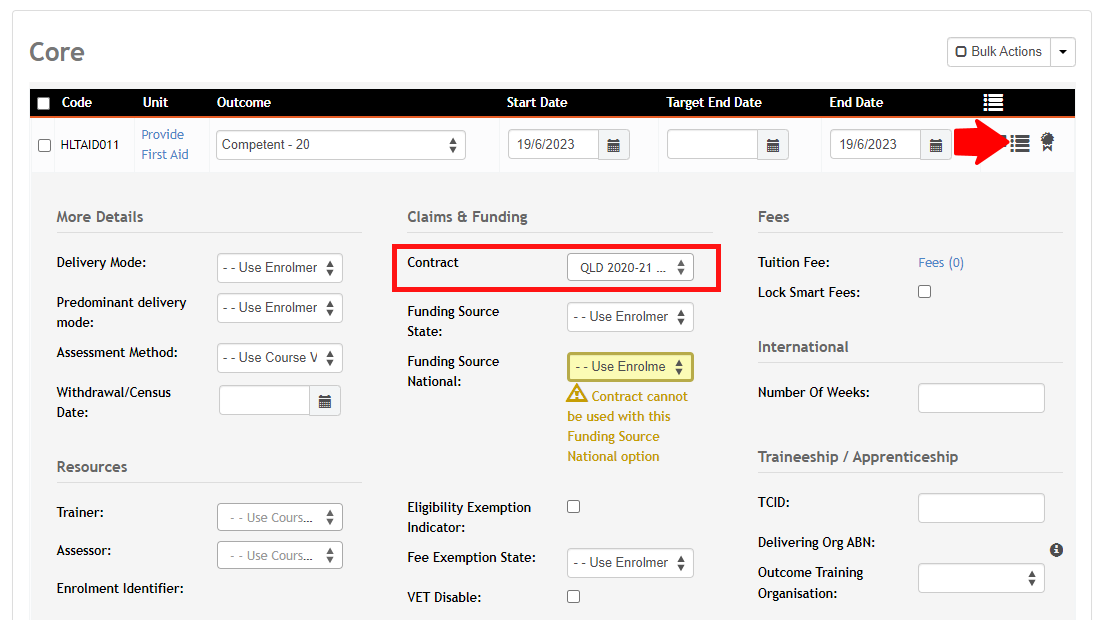
Task: Open the Contract dropdown showing QLD 2020-21
Action: point(630,267)
